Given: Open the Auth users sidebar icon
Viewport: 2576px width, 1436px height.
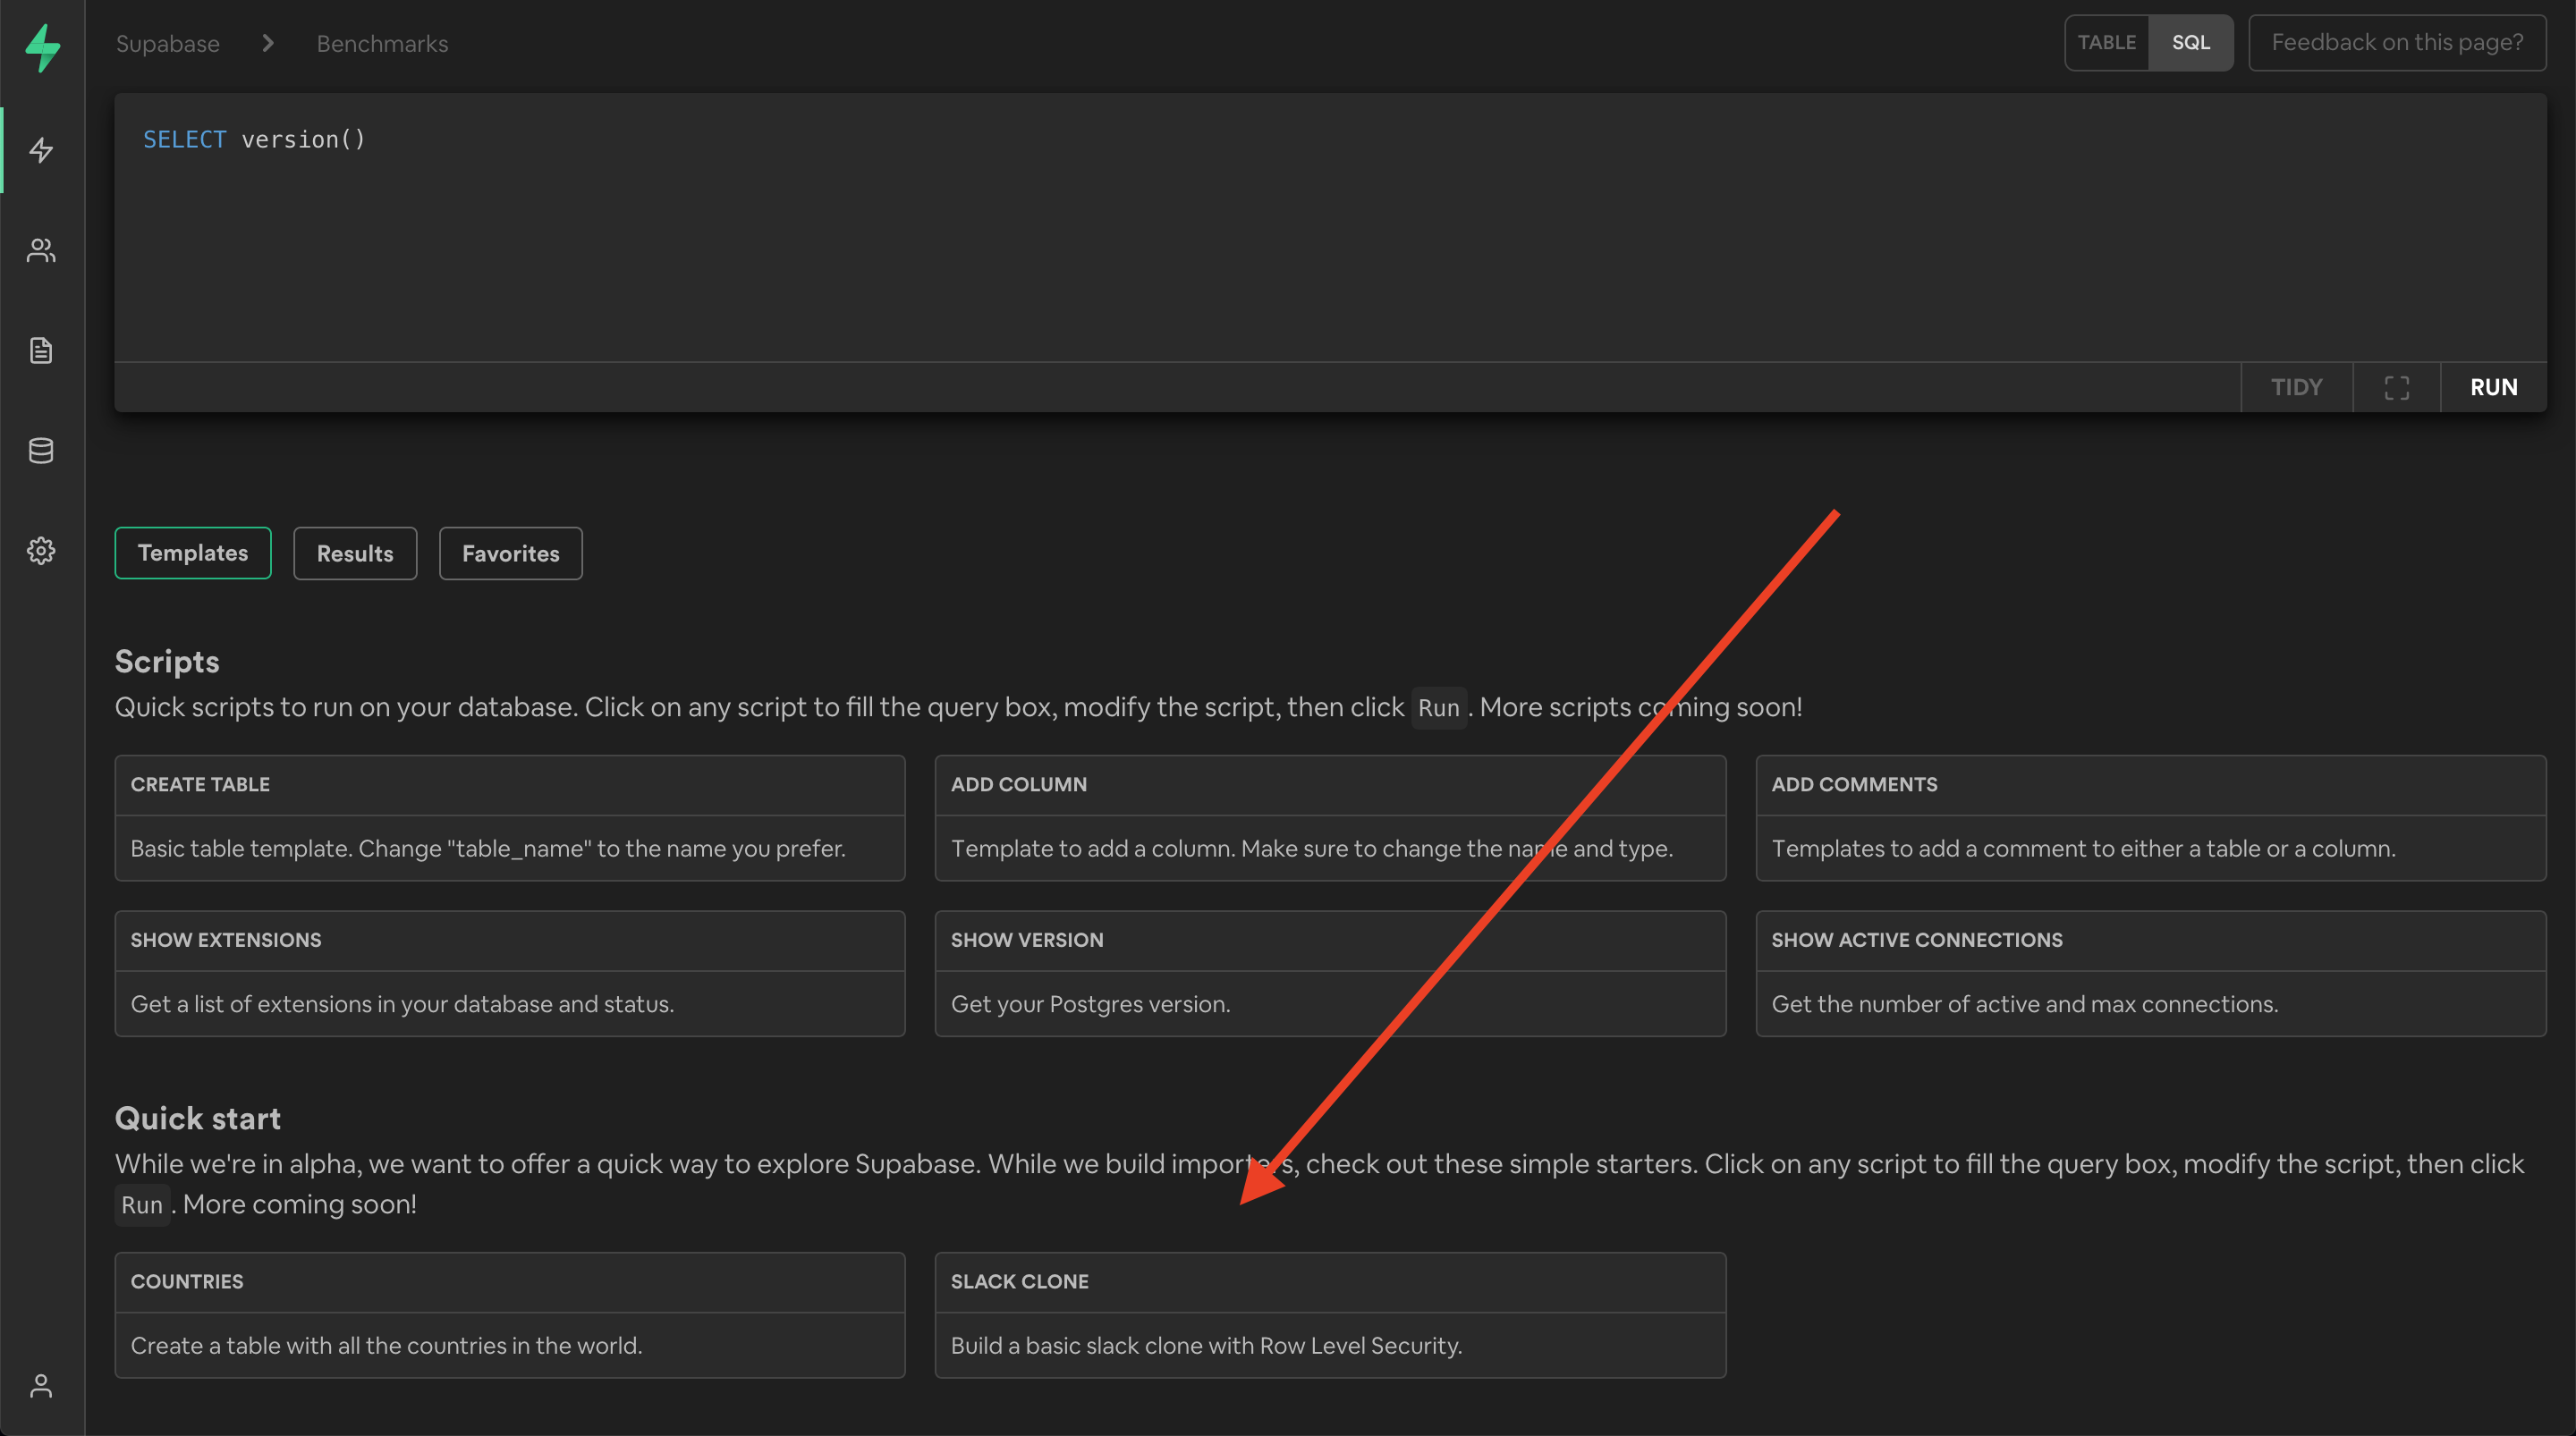Looking at the screenshot, I should click(x=41, y=250).
